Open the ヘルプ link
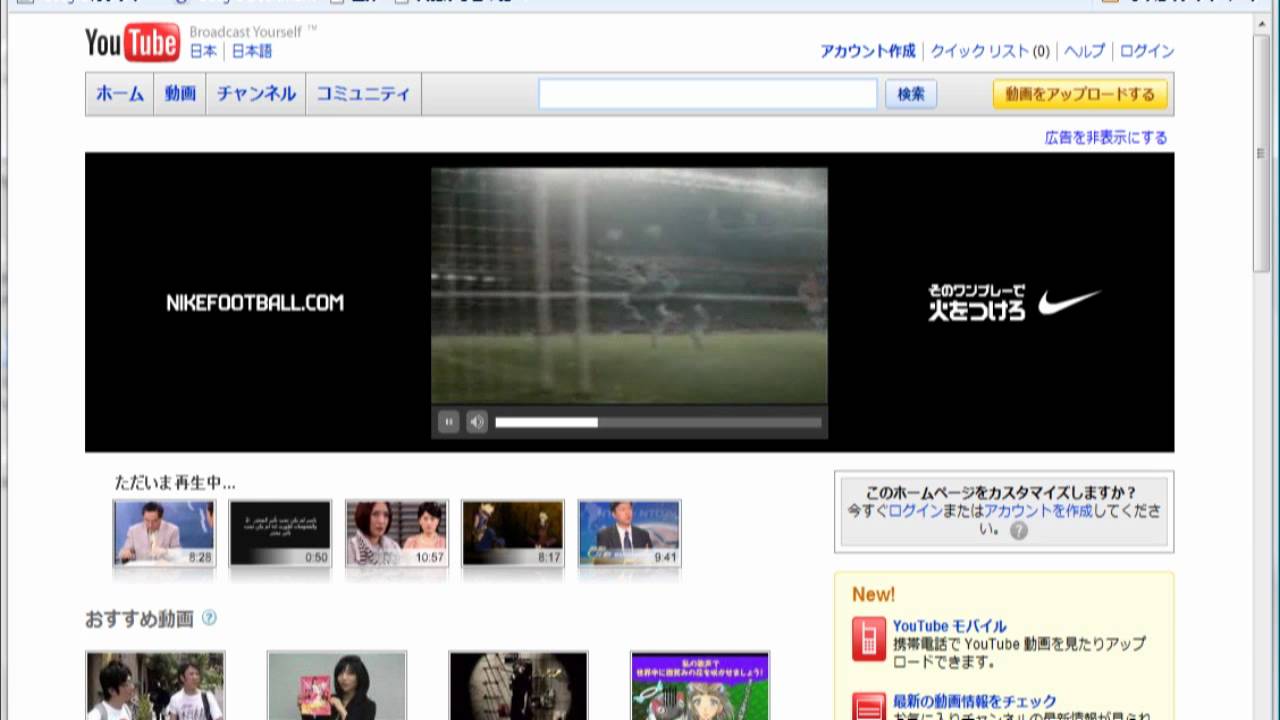Viewport: 1280px width, 720px height. (1084, 51)
